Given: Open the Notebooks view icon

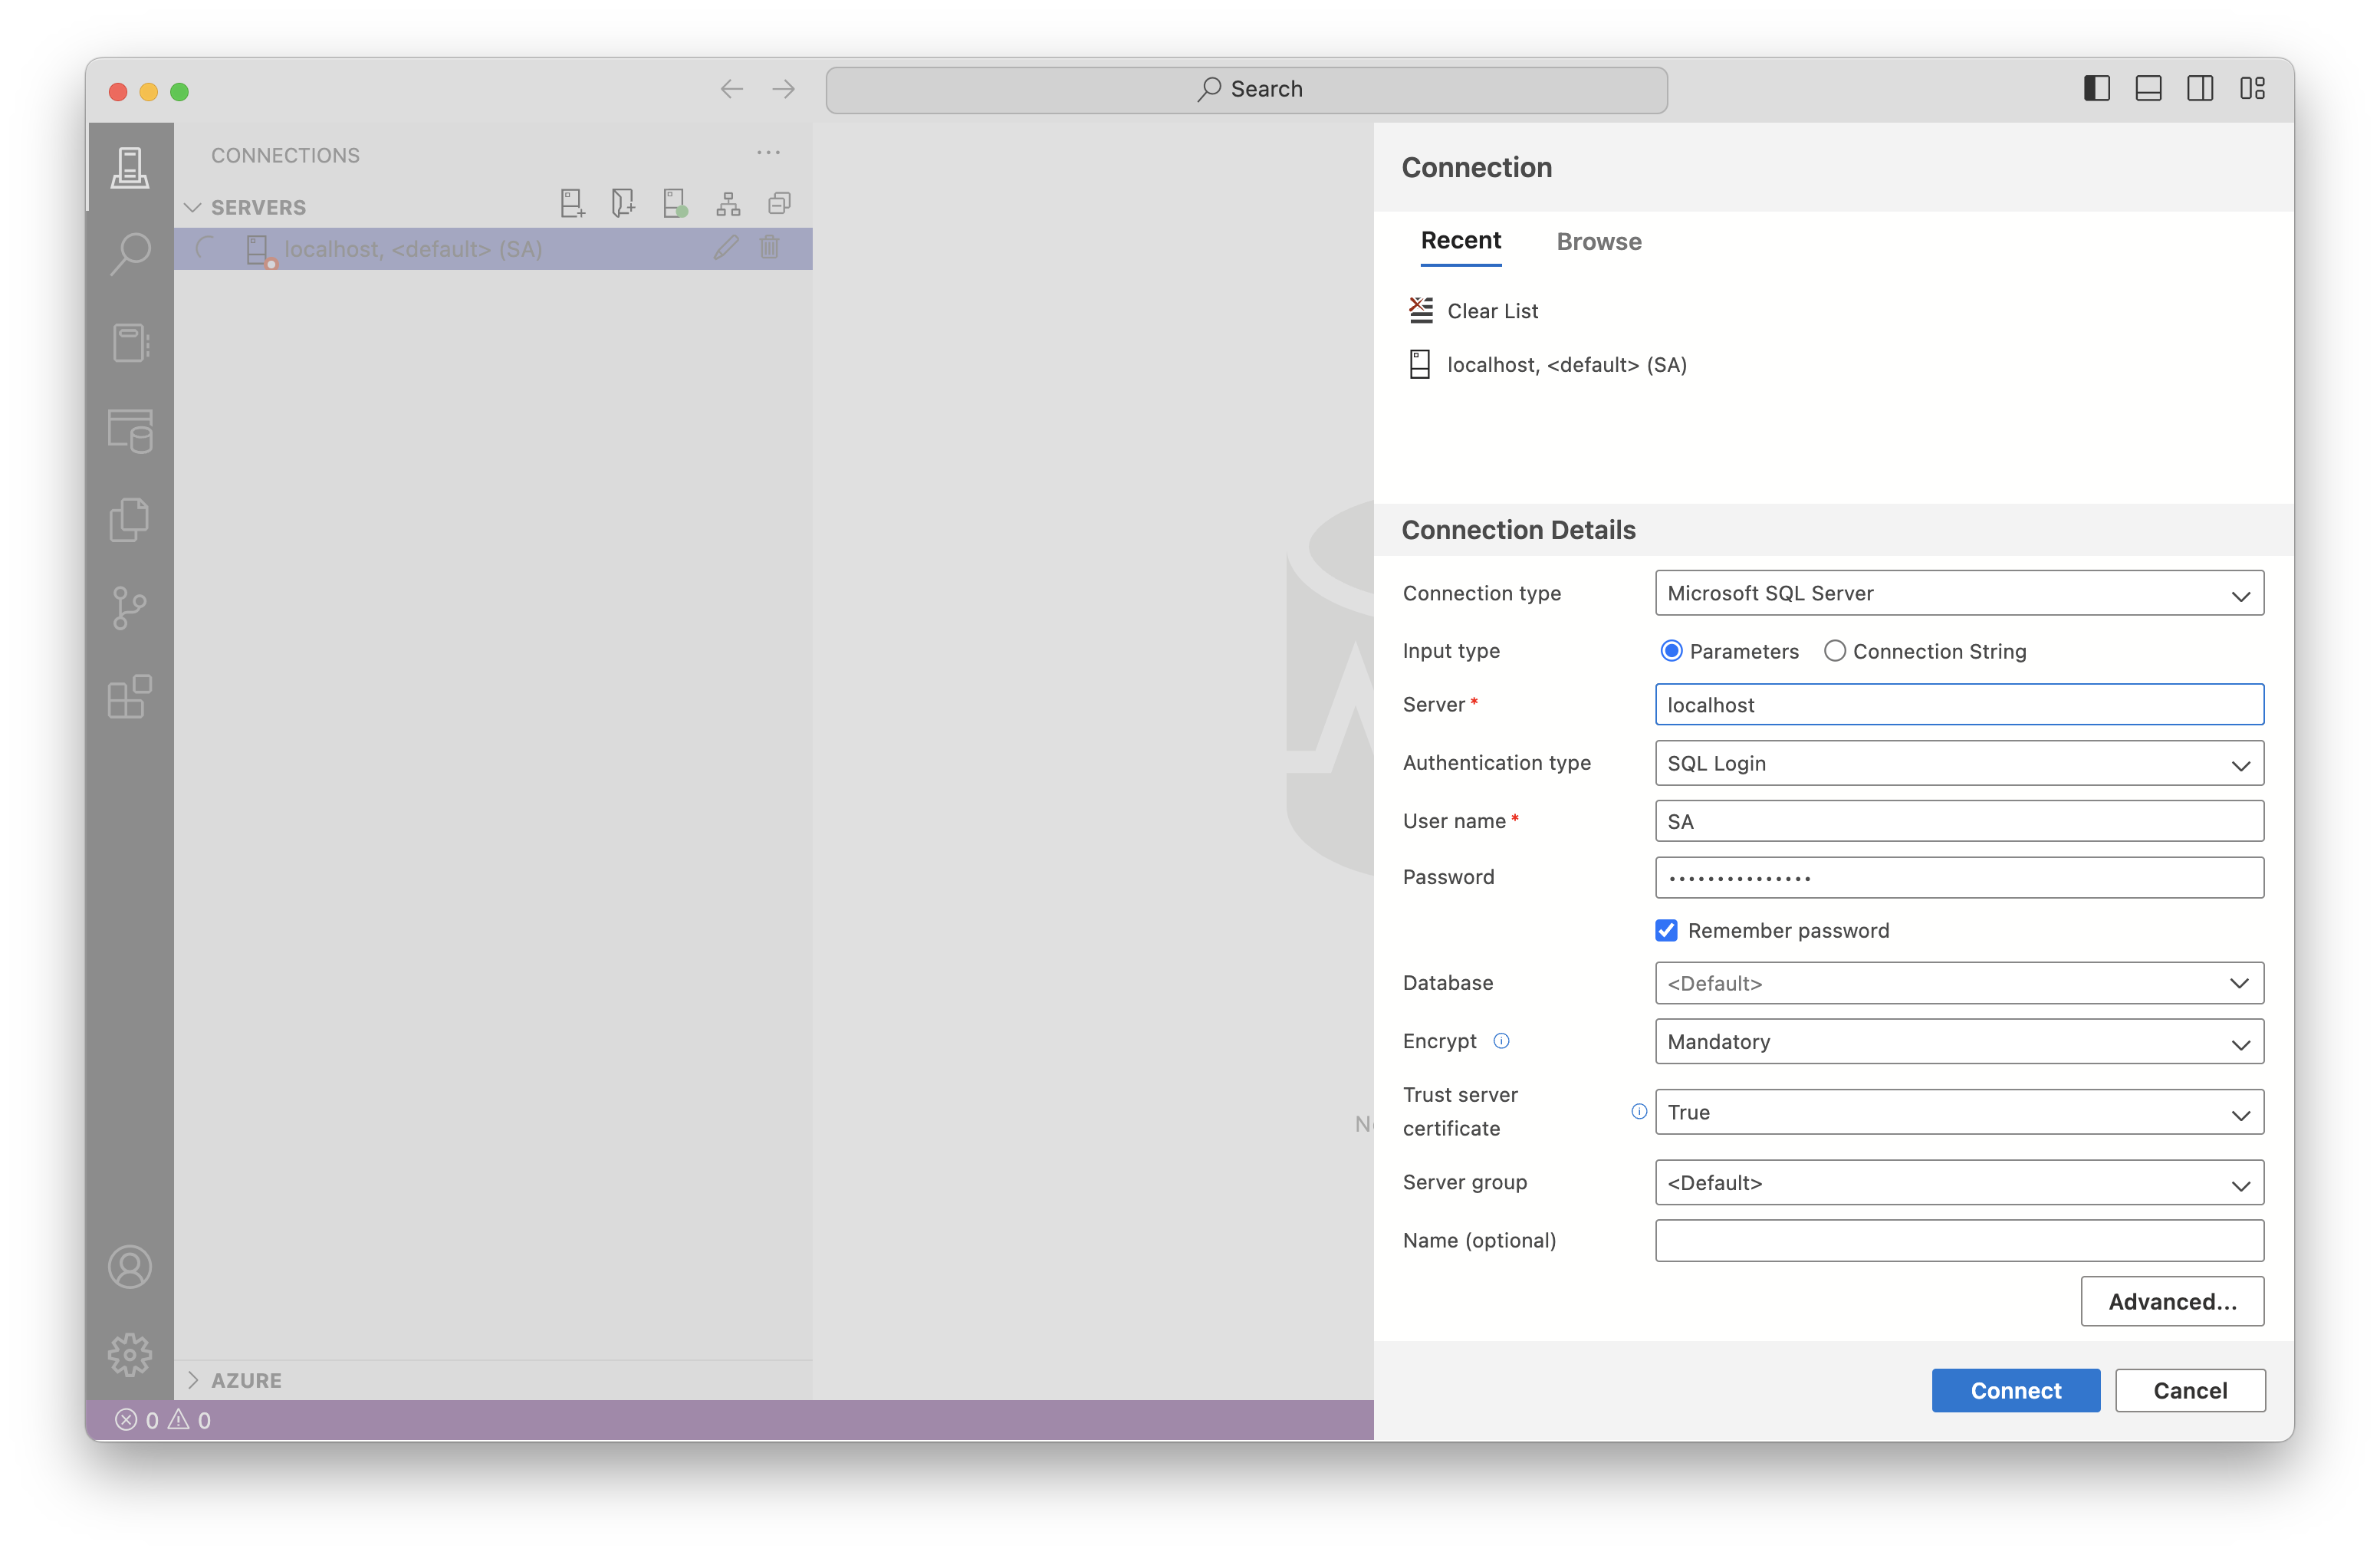Looking at the screenshot, I should tap(130, 343).
